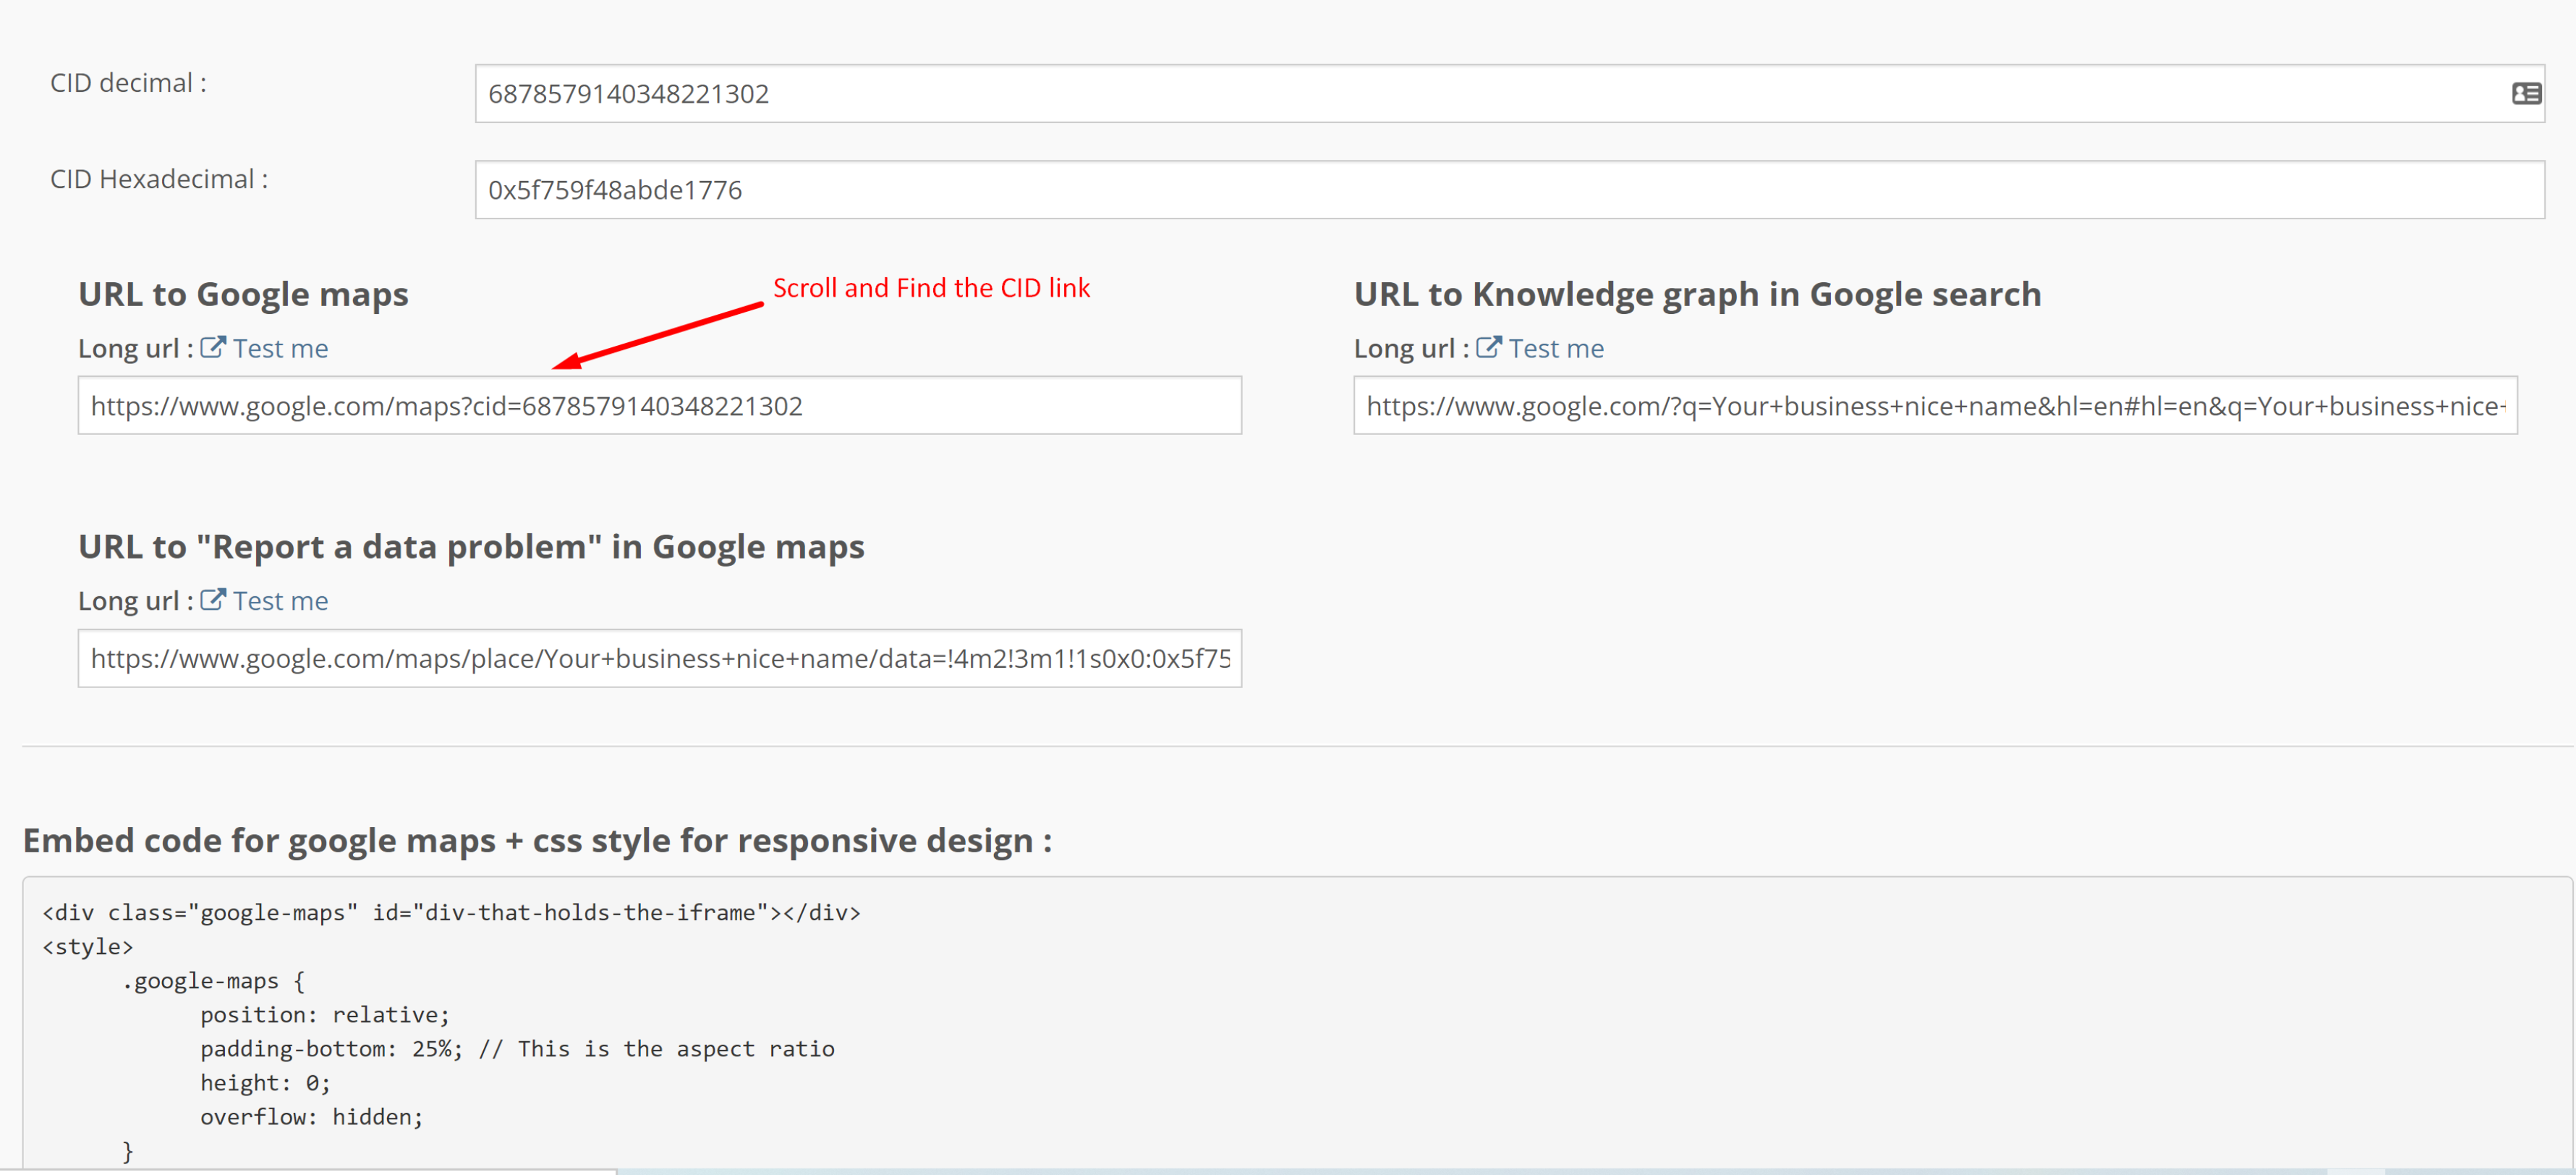
Task: Focus the CID Hexadecimal input field
Action: click(x=1400, y=190)
